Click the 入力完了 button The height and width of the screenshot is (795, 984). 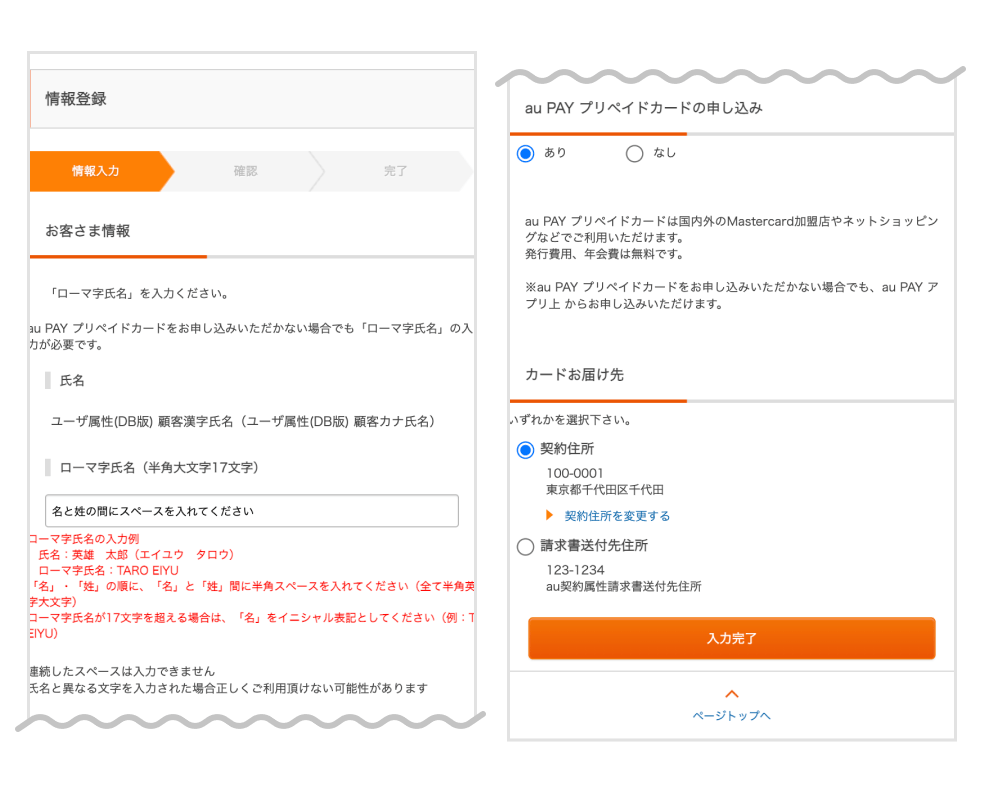coord(732,638)
